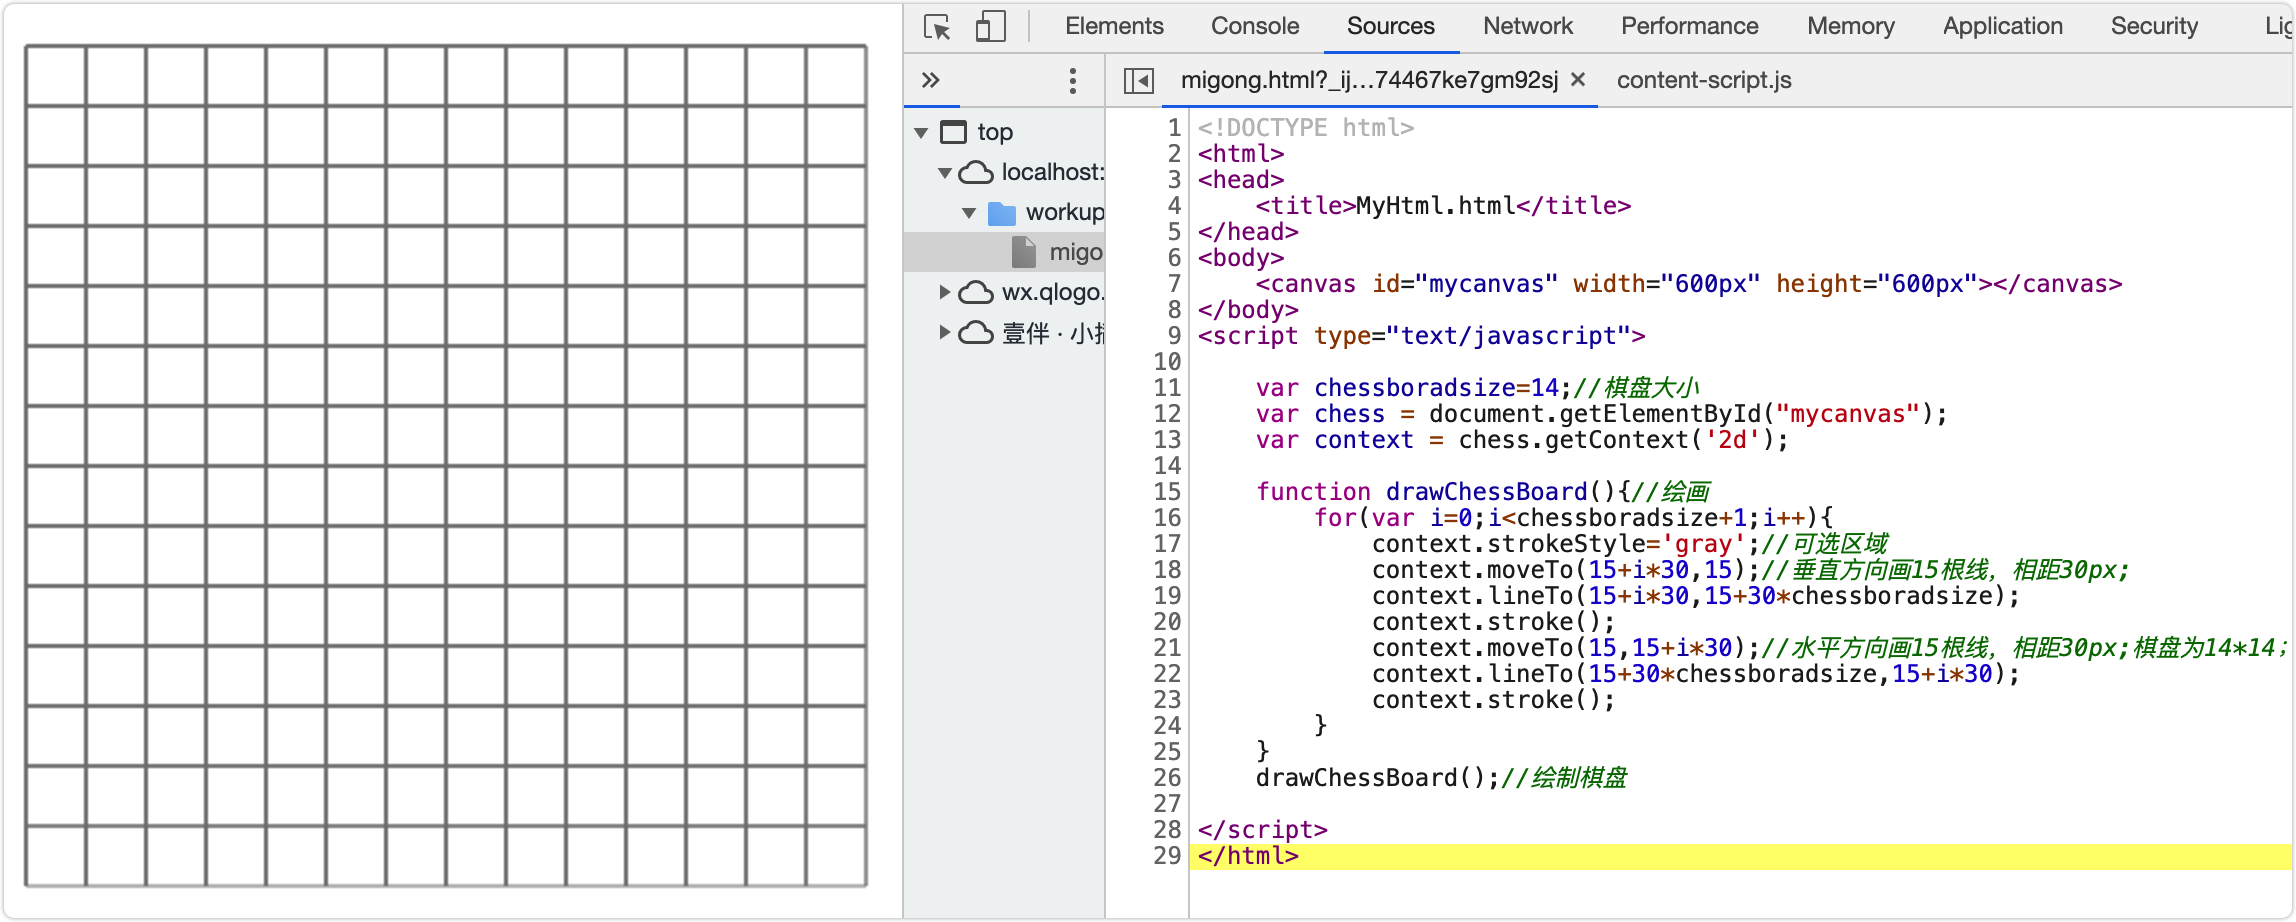
Task: Collapse the top frame tree node
Action: 921,133
